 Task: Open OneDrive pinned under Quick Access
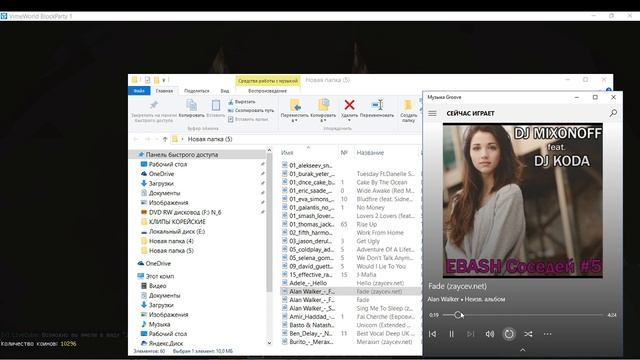tap(161, 174)
